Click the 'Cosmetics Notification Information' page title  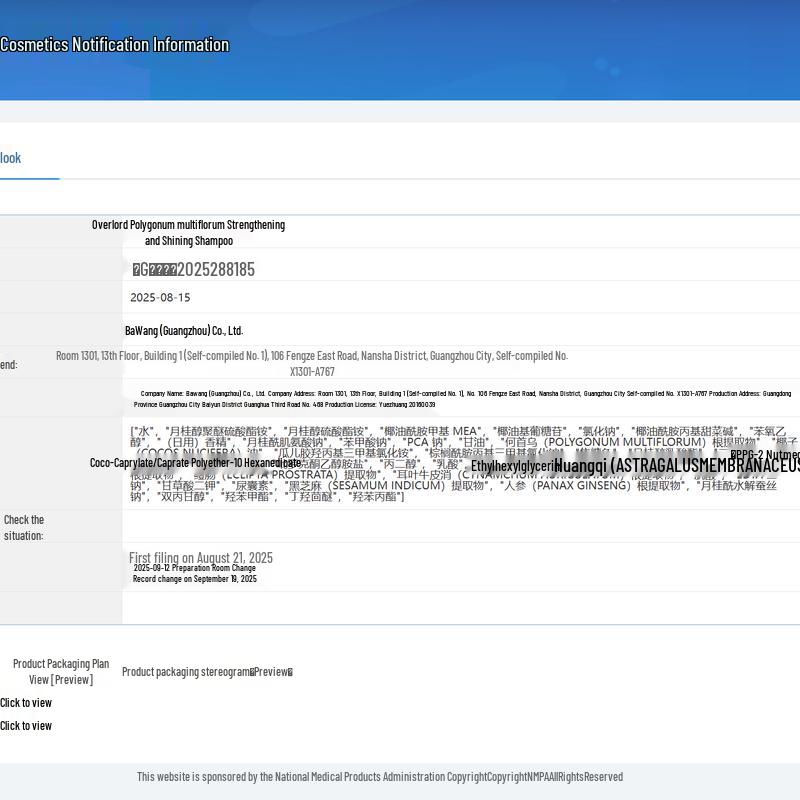coord(114,45)
